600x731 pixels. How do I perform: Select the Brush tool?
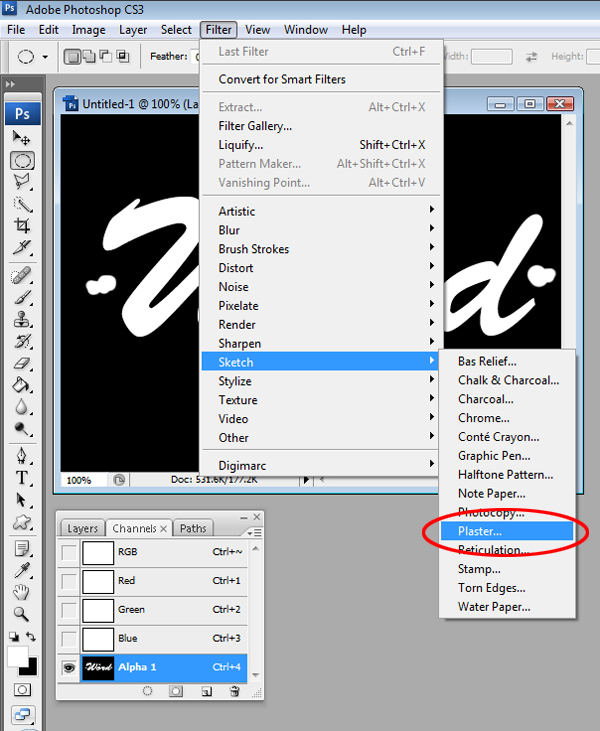pos(21,297)
